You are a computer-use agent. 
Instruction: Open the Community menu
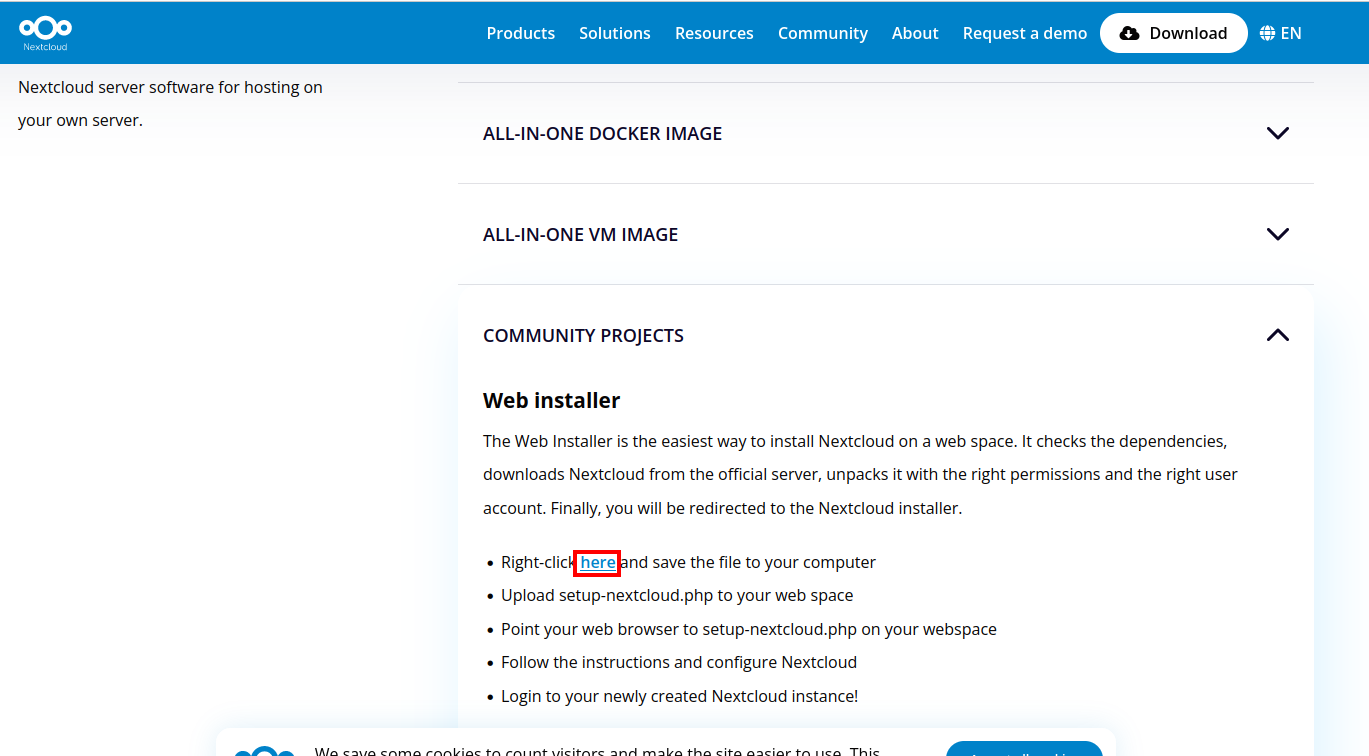click(822, 33)
